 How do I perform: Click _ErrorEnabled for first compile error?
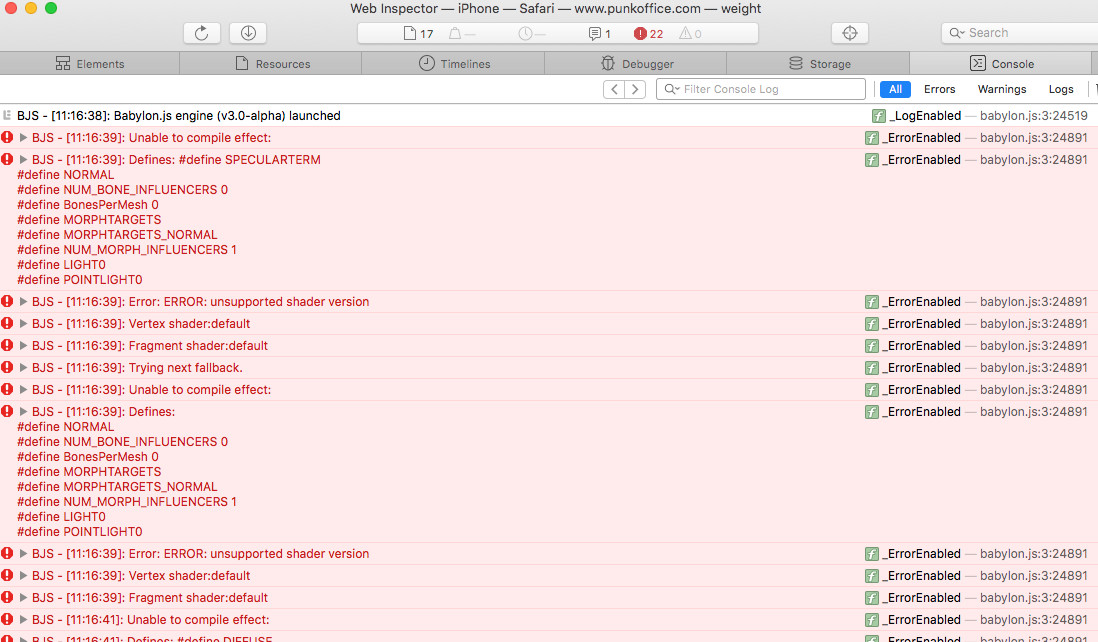point(922,138)
